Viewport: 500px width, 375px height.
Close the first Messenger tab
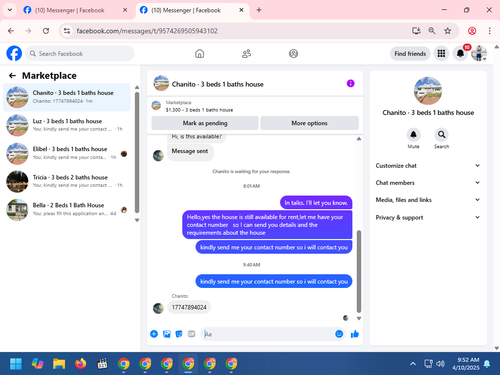pyautogui.click(x=125, y=10)
